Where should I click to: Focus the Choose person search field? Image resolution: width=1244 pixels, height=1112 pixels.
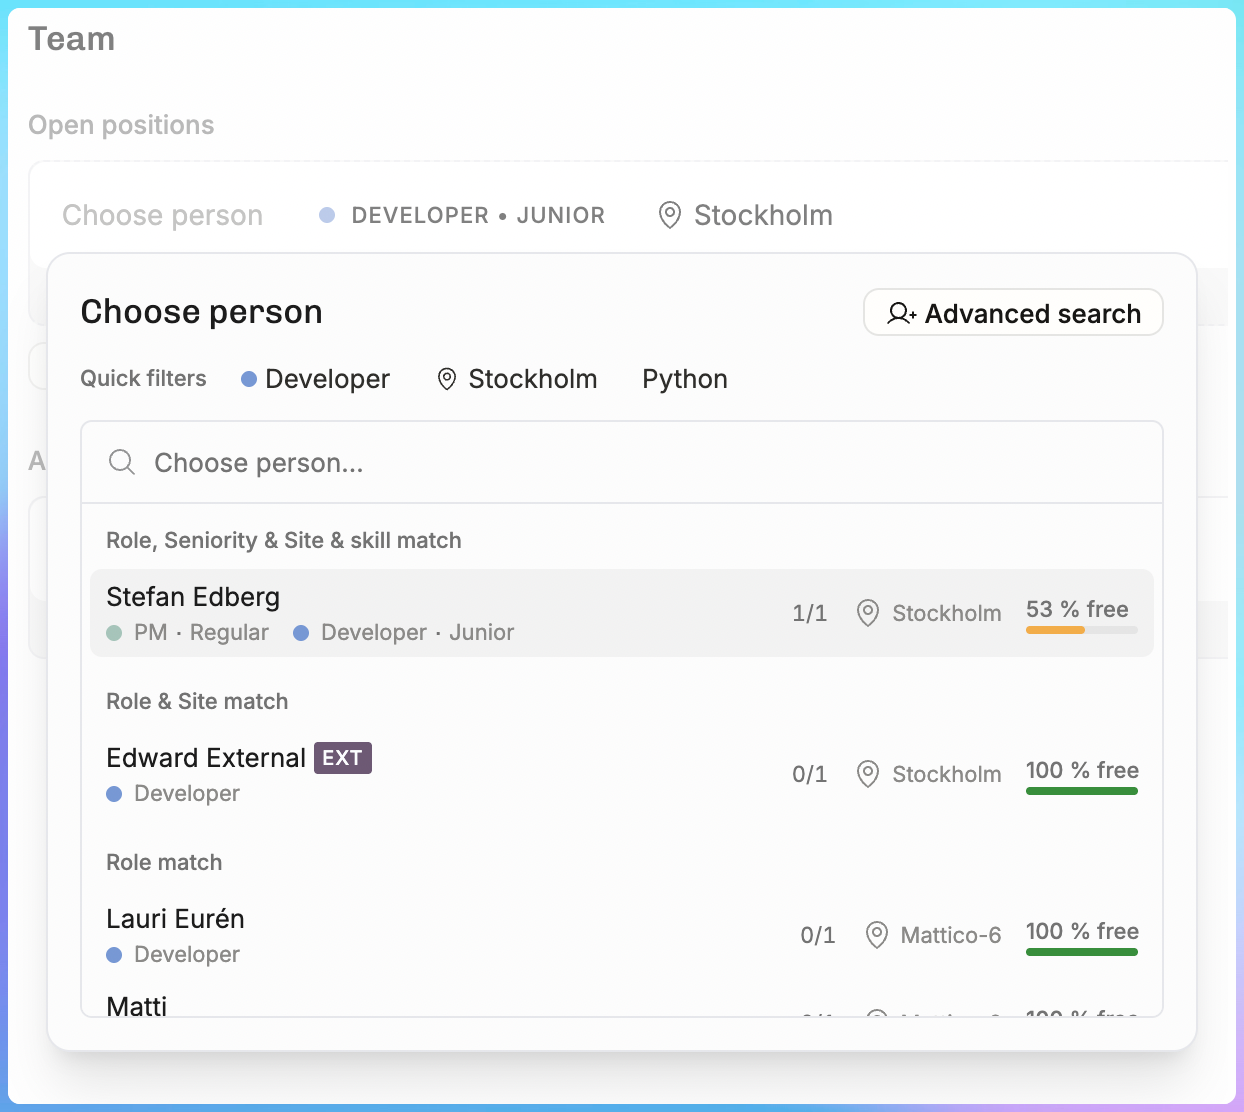point(622,462)
